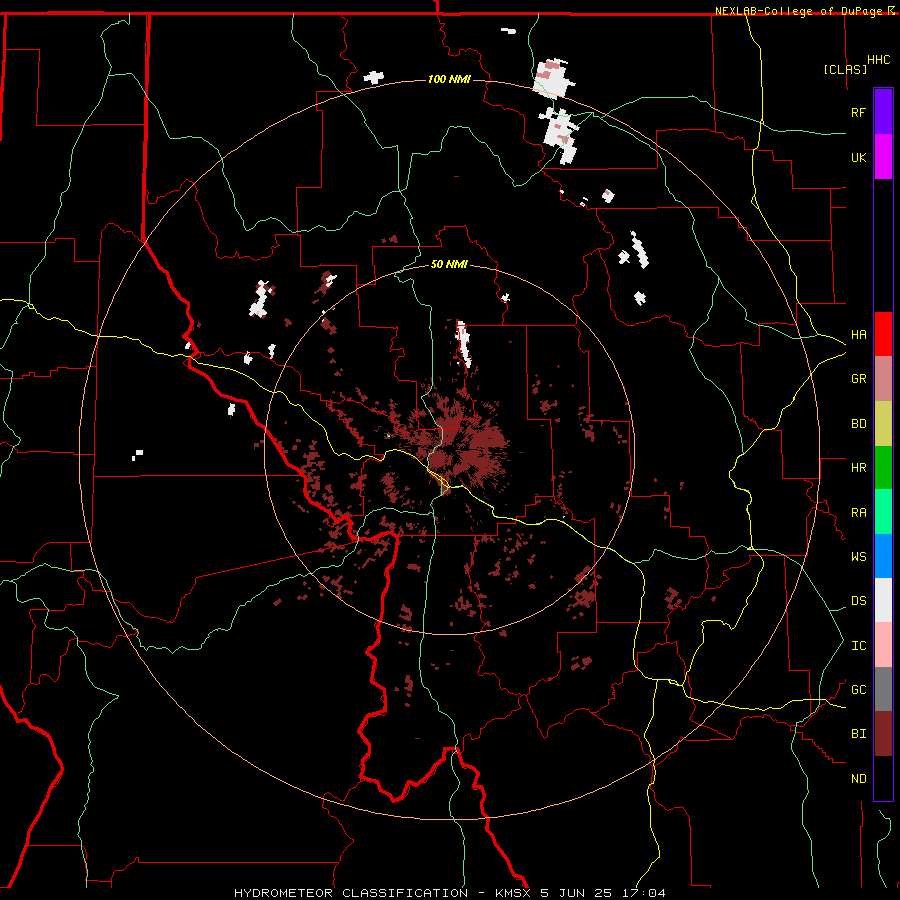Viewport: 900px width, 900px height.
Task: Click the BI dark red legend swatch
Action: coord(883,734)
